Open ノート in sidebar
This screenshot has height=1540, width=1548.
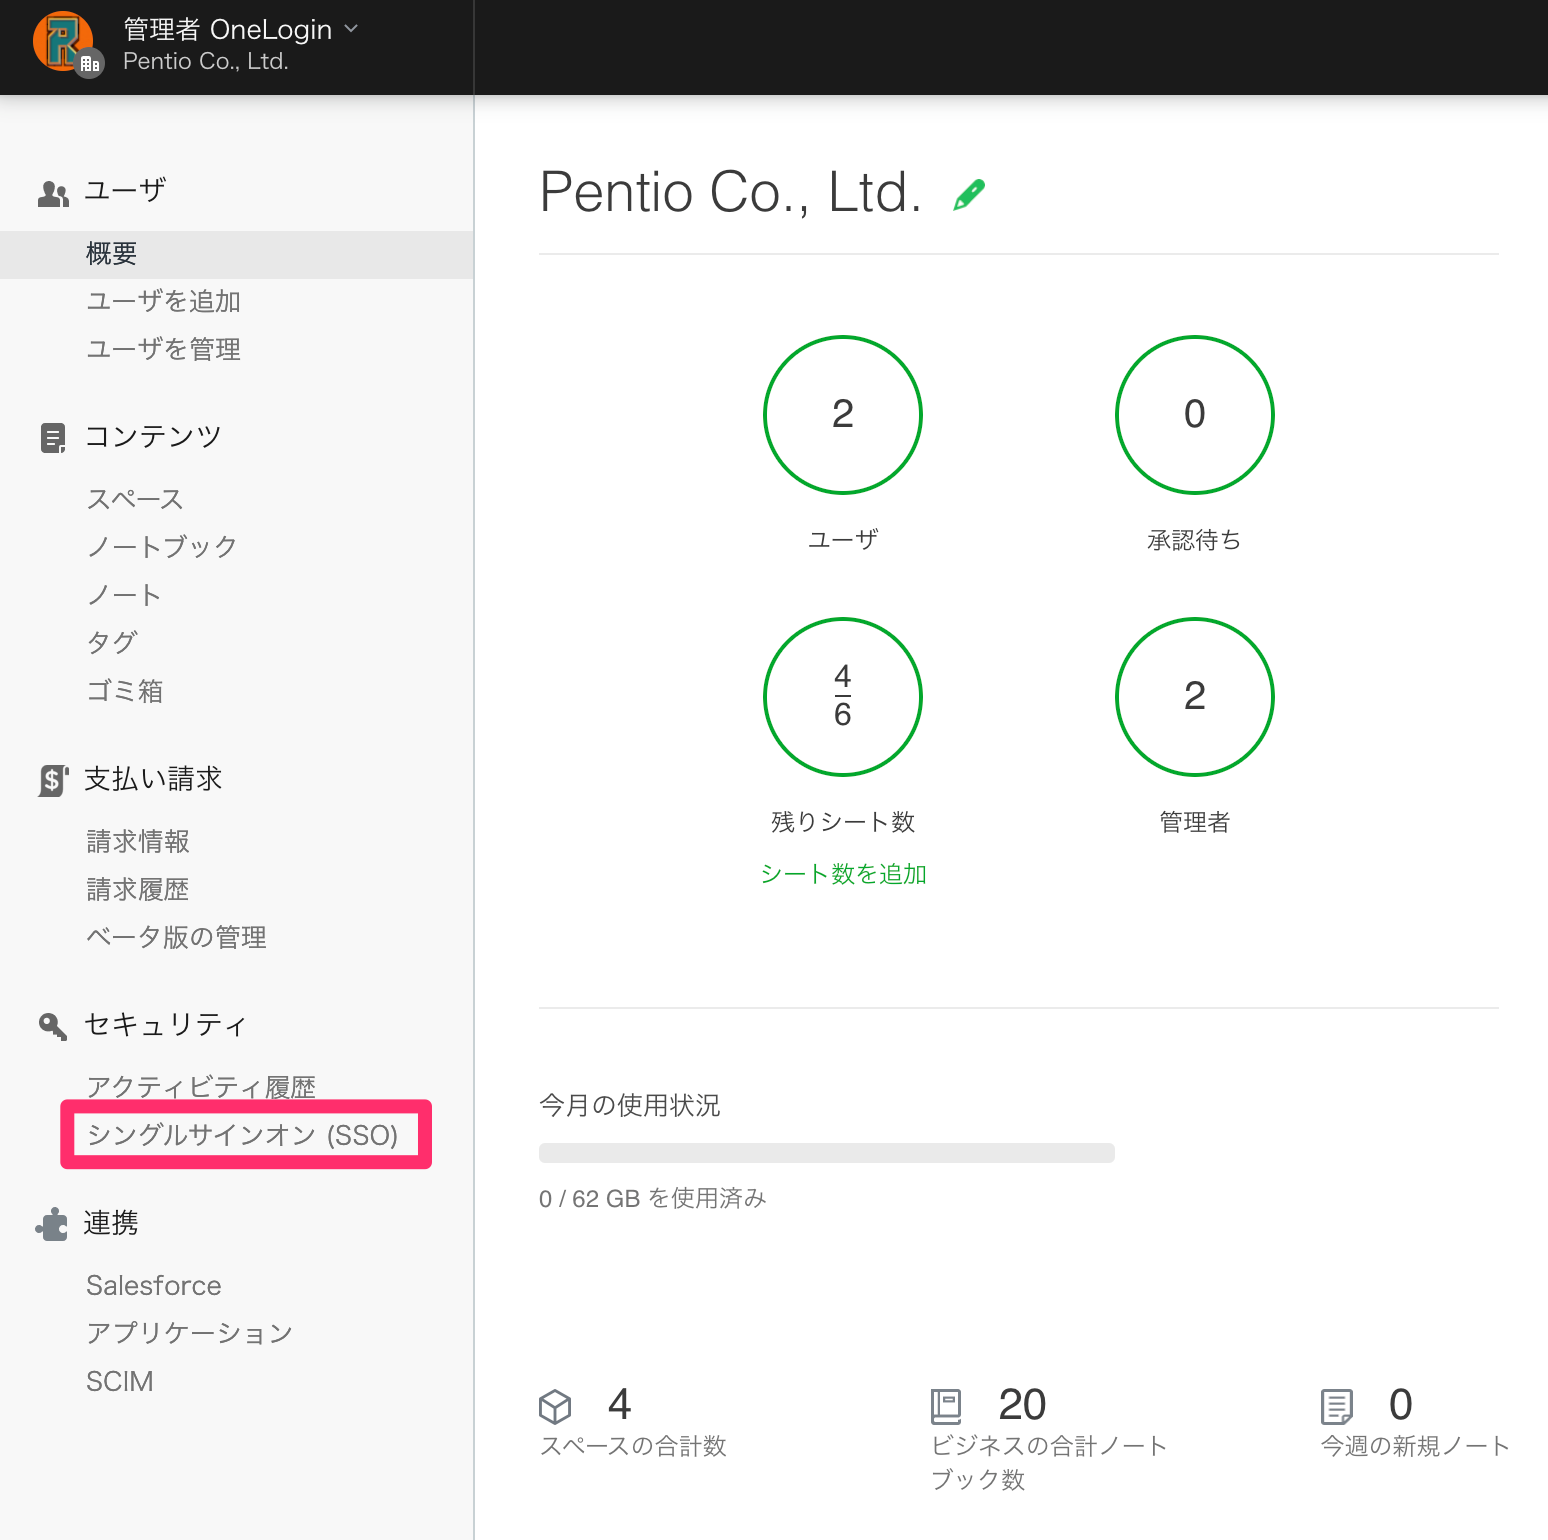(124, 595)
